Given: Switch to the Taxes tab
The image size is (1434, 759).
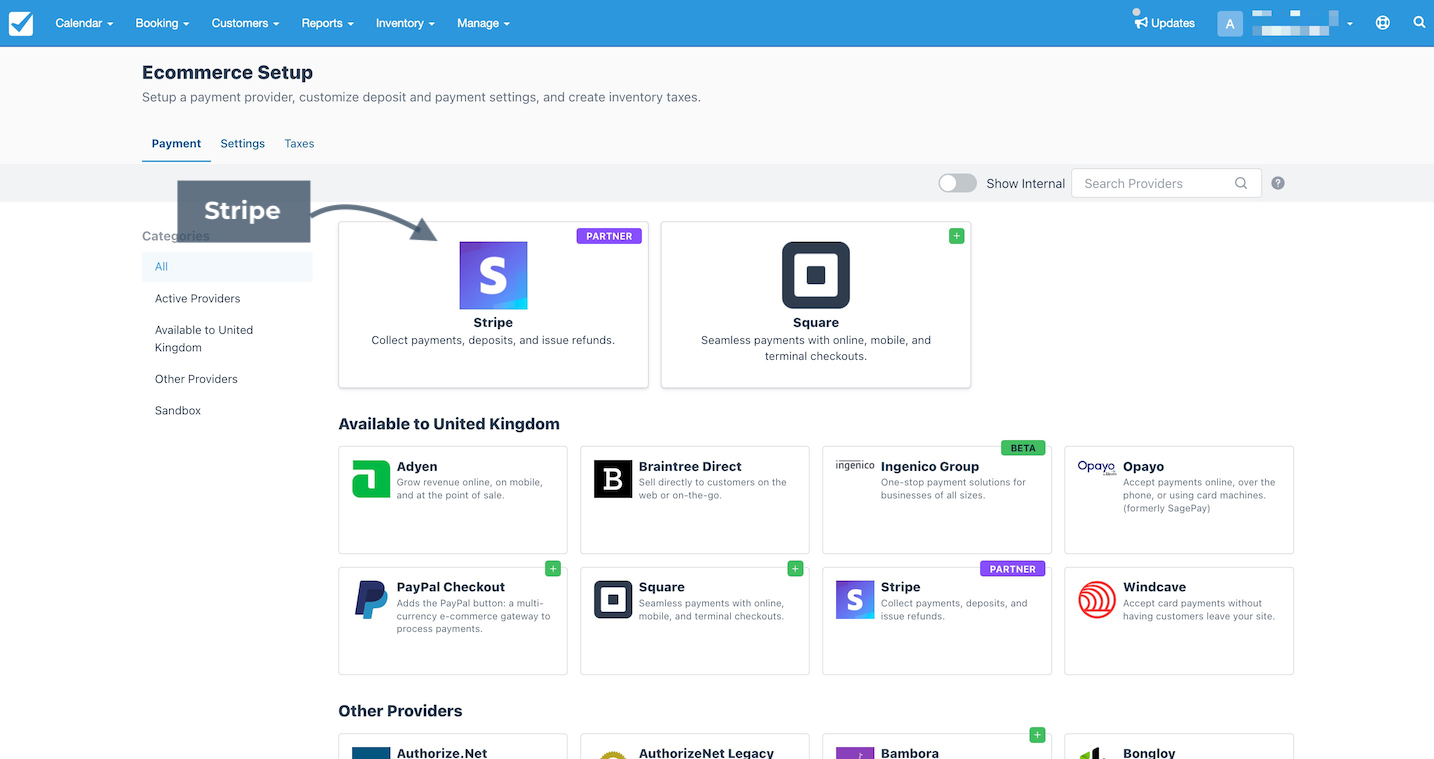Looking at the screenshot, I should pyautogui.click(x=299, y=144).
